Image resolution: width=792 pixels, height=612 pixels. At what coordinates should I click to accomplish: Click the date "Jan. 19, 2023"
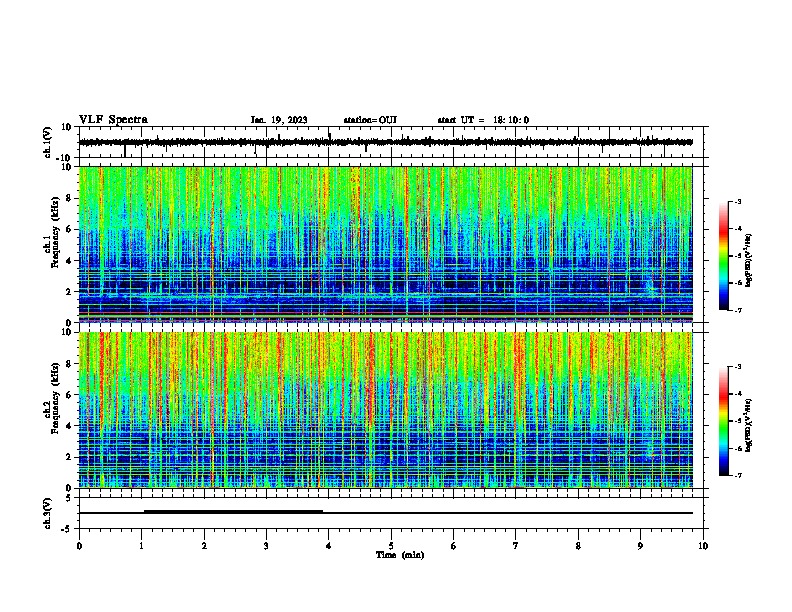(x=279, y=120)
